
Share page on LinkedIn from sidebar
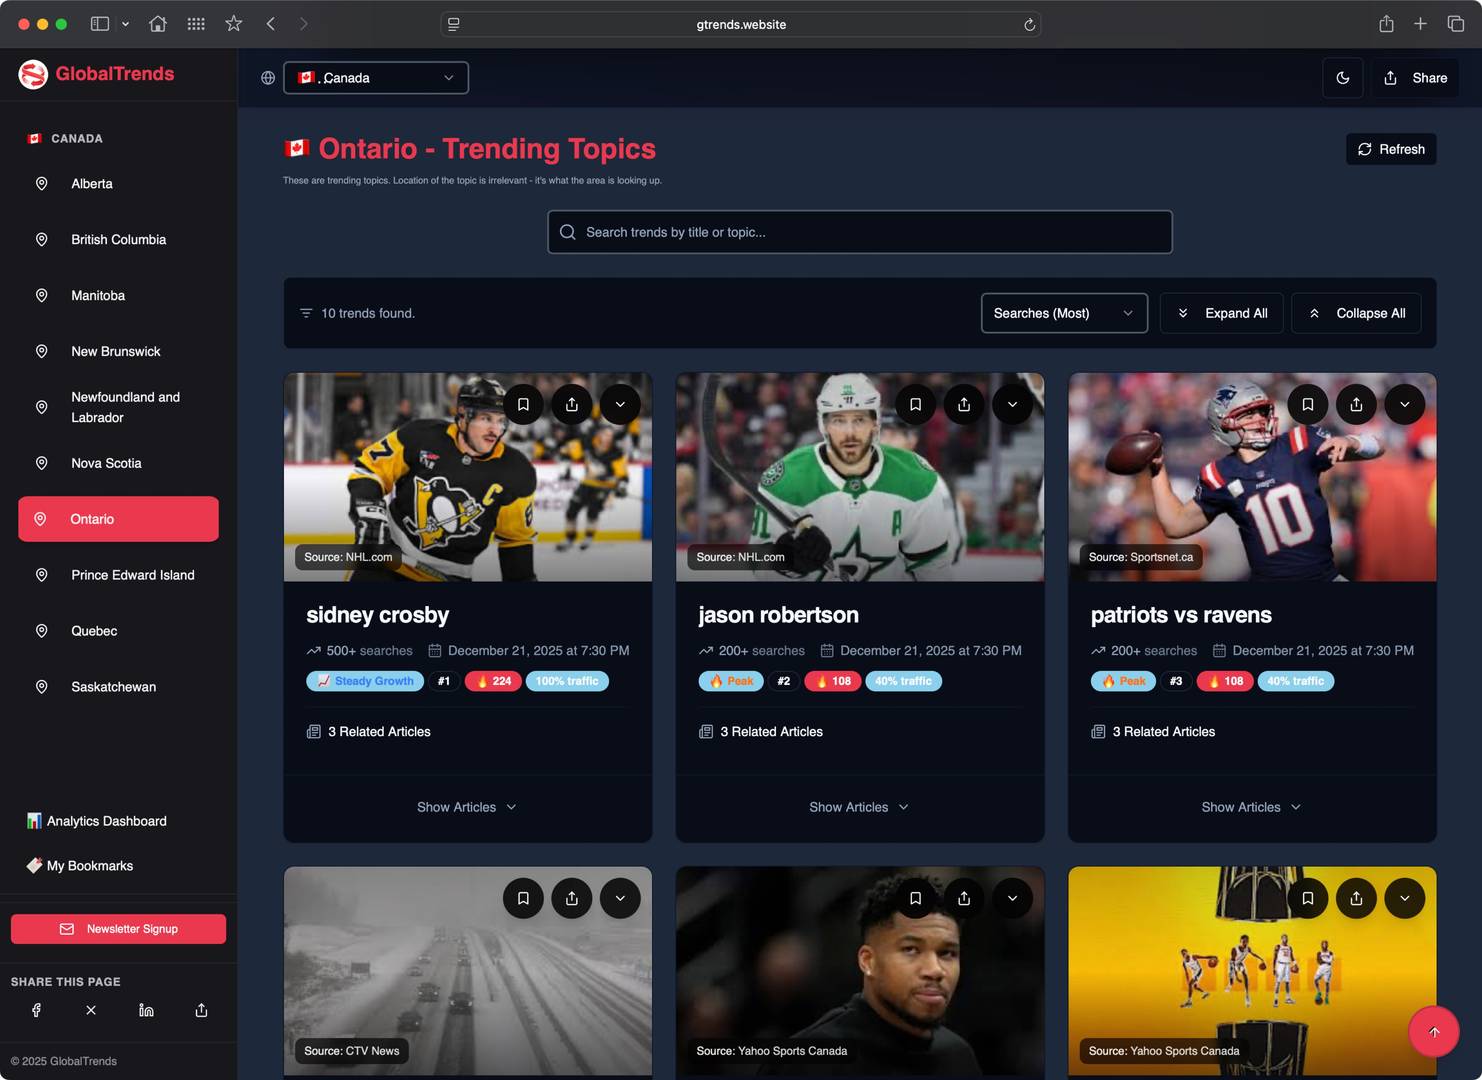tap(146, 1010)
